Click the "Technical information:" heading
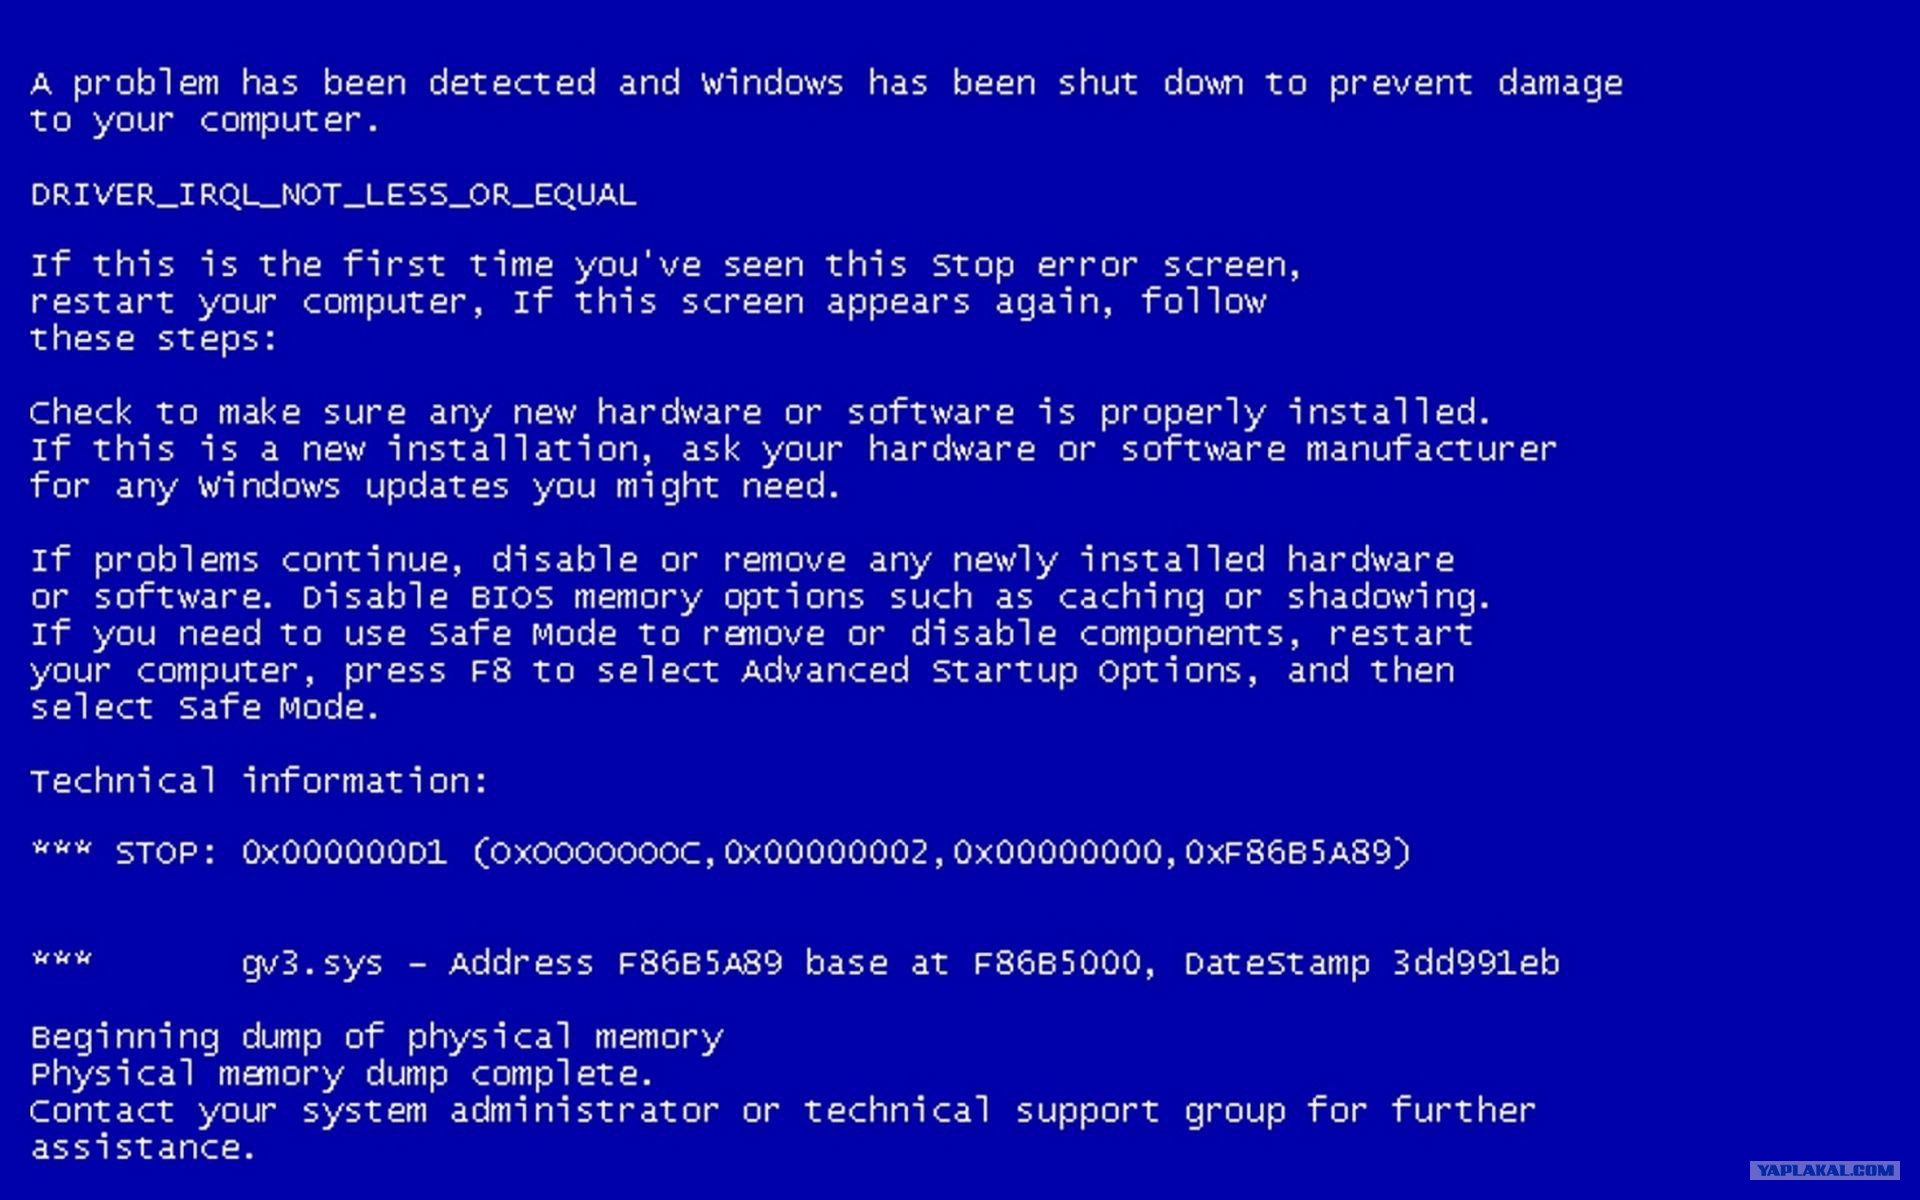This screenshot has width=1920, height=1200. tap(259, 780)
